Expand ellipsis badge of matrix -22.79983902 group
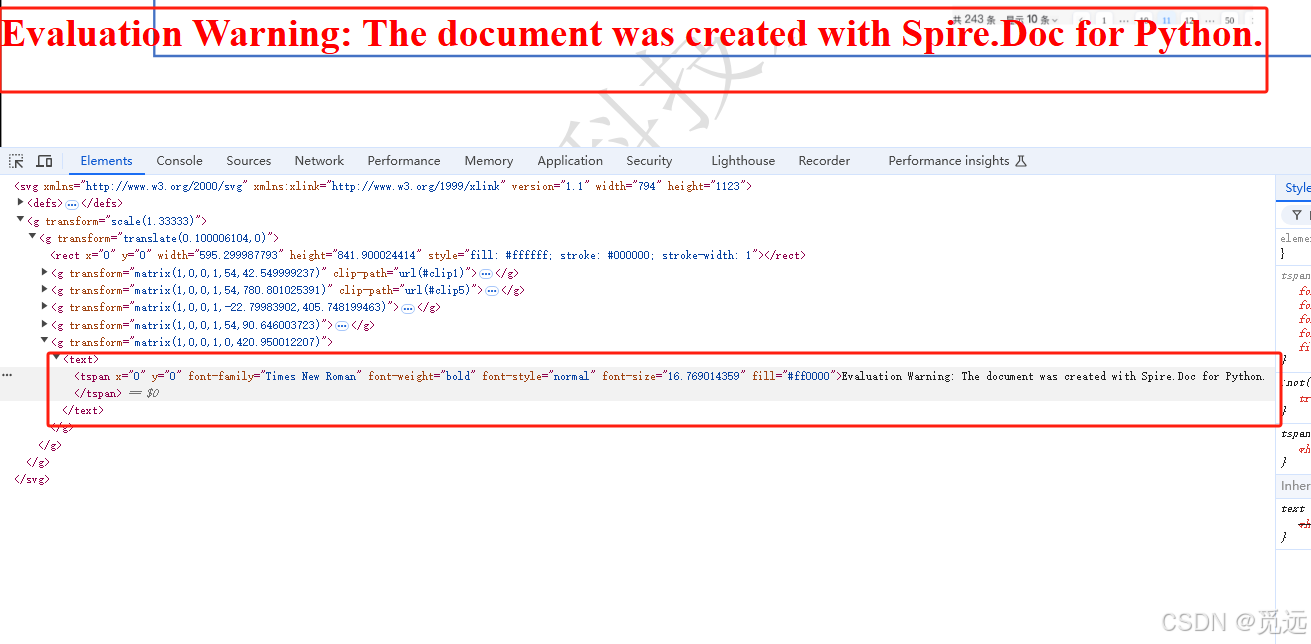The width and height of the screenshot is (1311, 644). (408, 308)
